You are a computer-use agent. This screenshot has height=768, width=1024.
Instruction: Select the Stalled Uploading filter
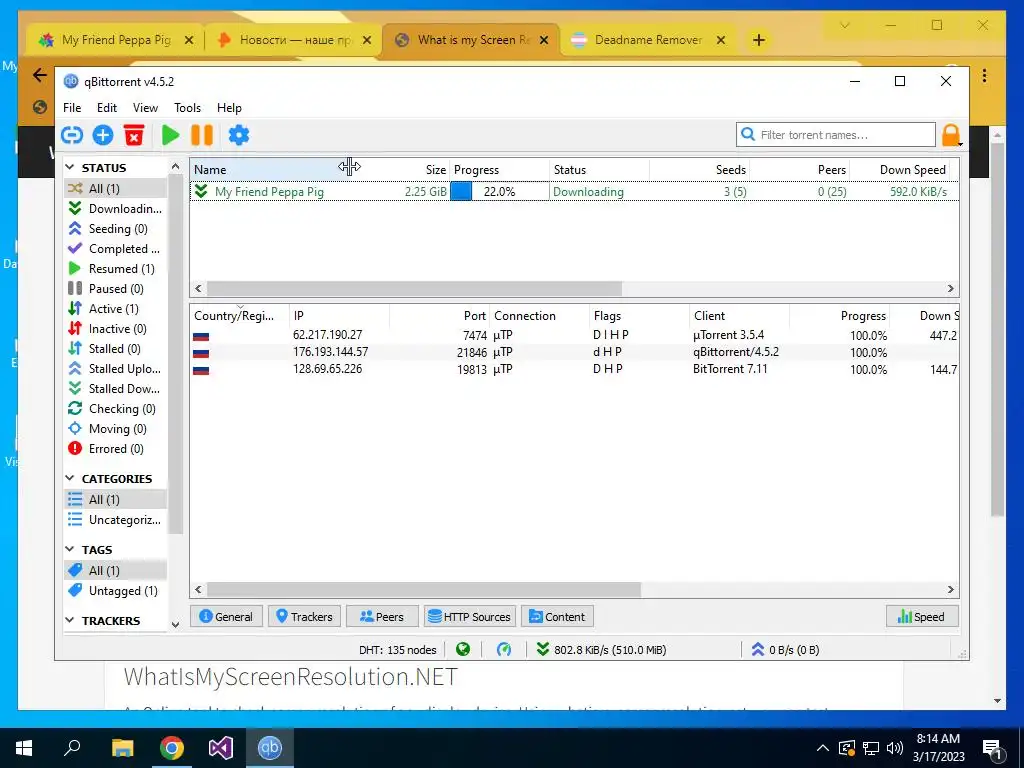[116, 368]
